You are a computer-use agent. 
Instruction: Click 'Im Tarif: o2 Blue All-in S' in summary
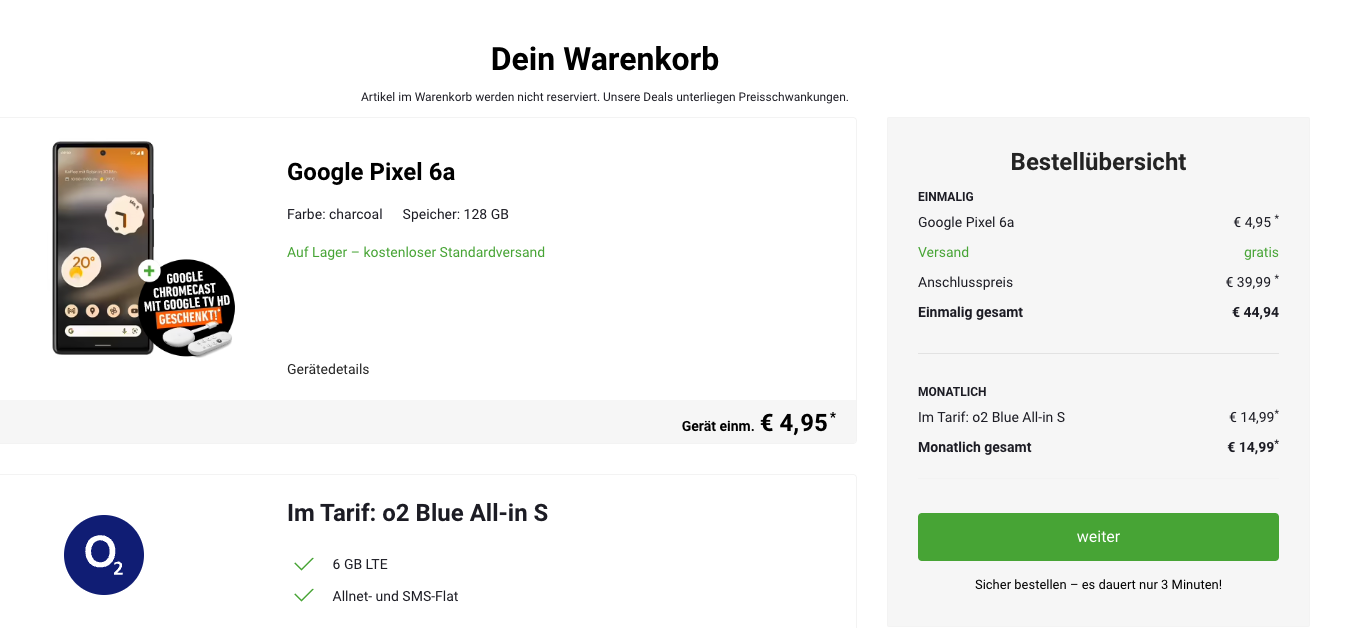(x=991, y=417)
